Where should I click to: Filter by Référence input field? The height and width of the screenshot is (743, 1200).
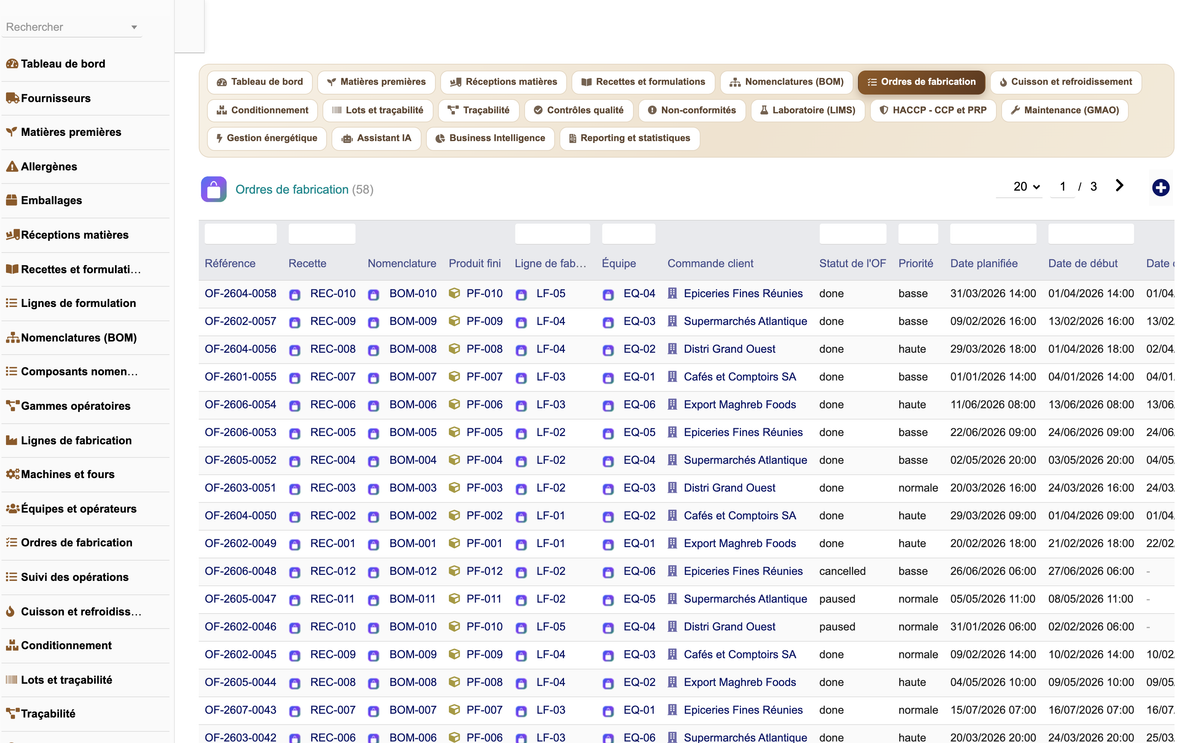click(241, 234)
